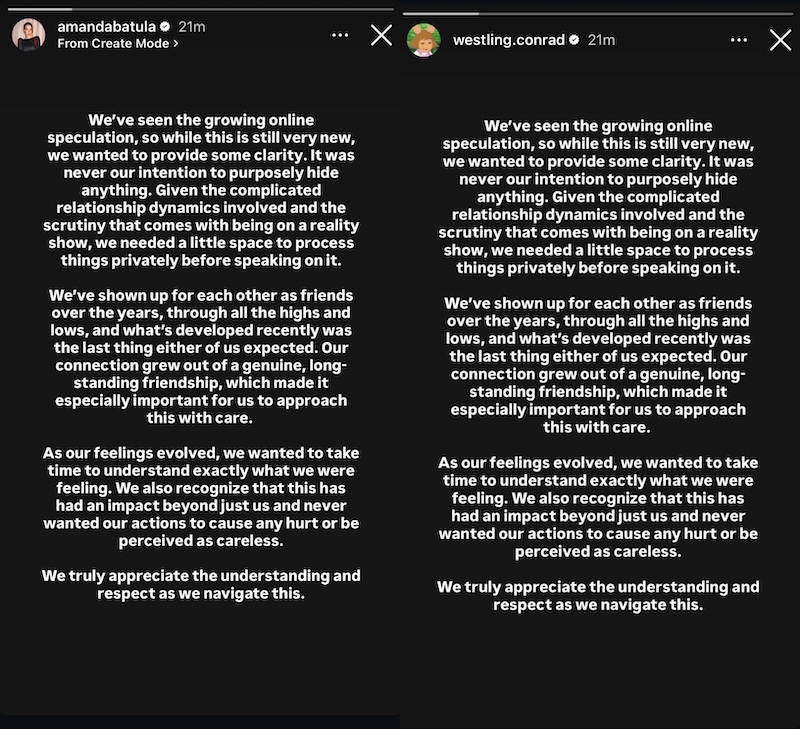Close westling.conrad's story with the X
Screen dimensions: 800x729
pyautogui.click(x=781, y=41)
